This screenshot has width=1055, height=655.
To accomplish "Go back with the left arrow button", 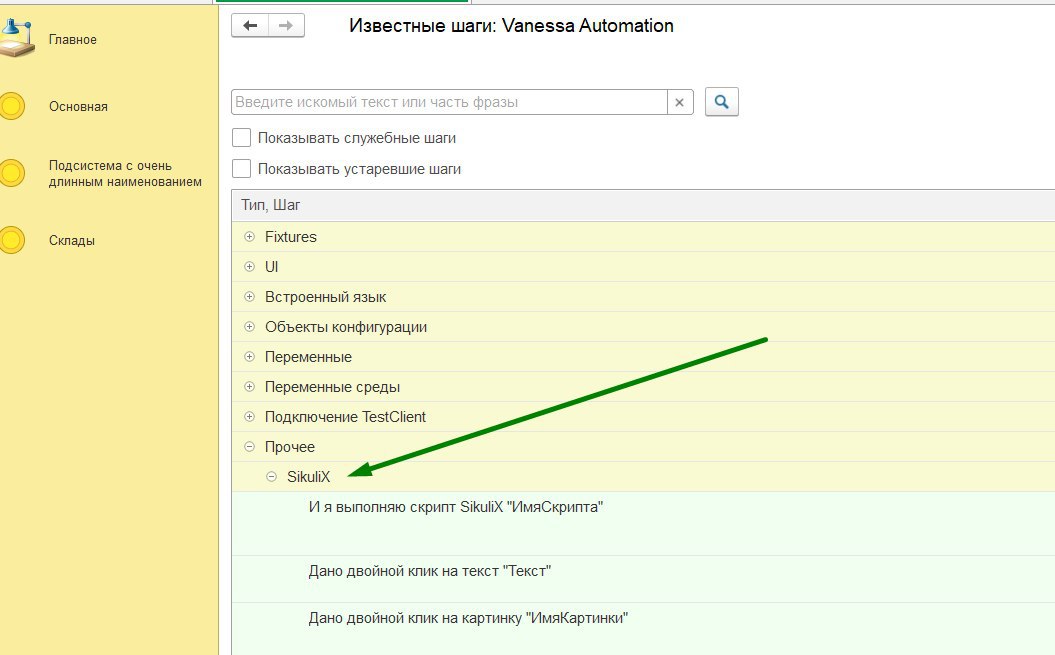I will (x=250, y=26).
